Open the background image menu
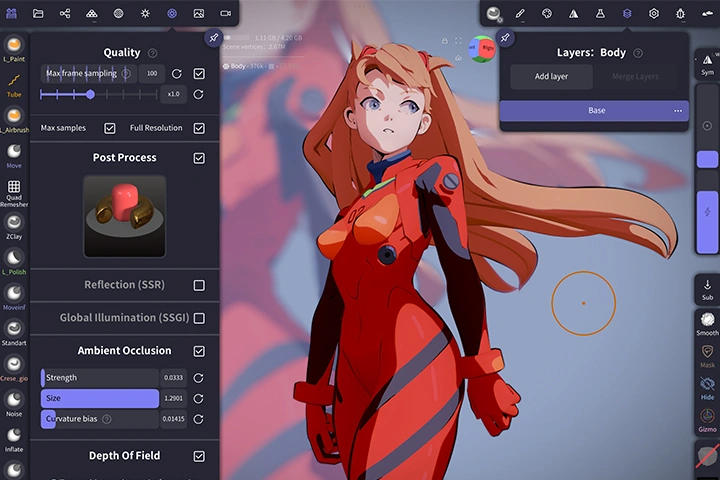 pos(199,13)
